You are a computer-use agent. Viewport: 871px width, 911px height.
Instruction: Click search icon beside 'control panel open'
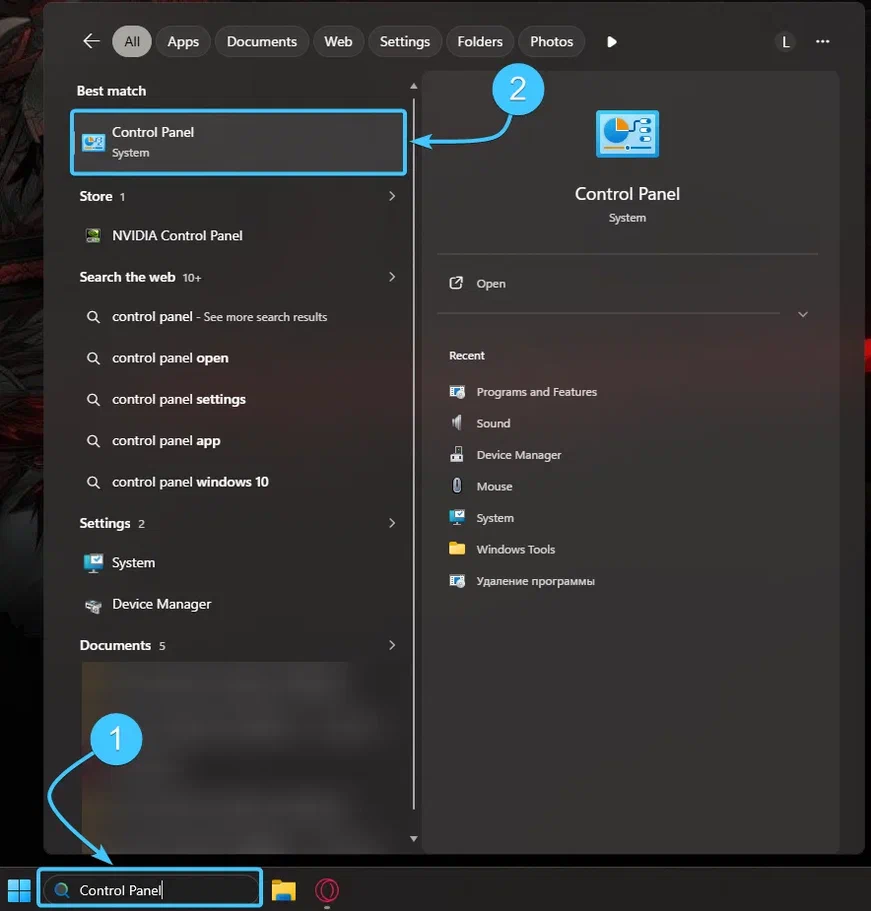[93, 358]
